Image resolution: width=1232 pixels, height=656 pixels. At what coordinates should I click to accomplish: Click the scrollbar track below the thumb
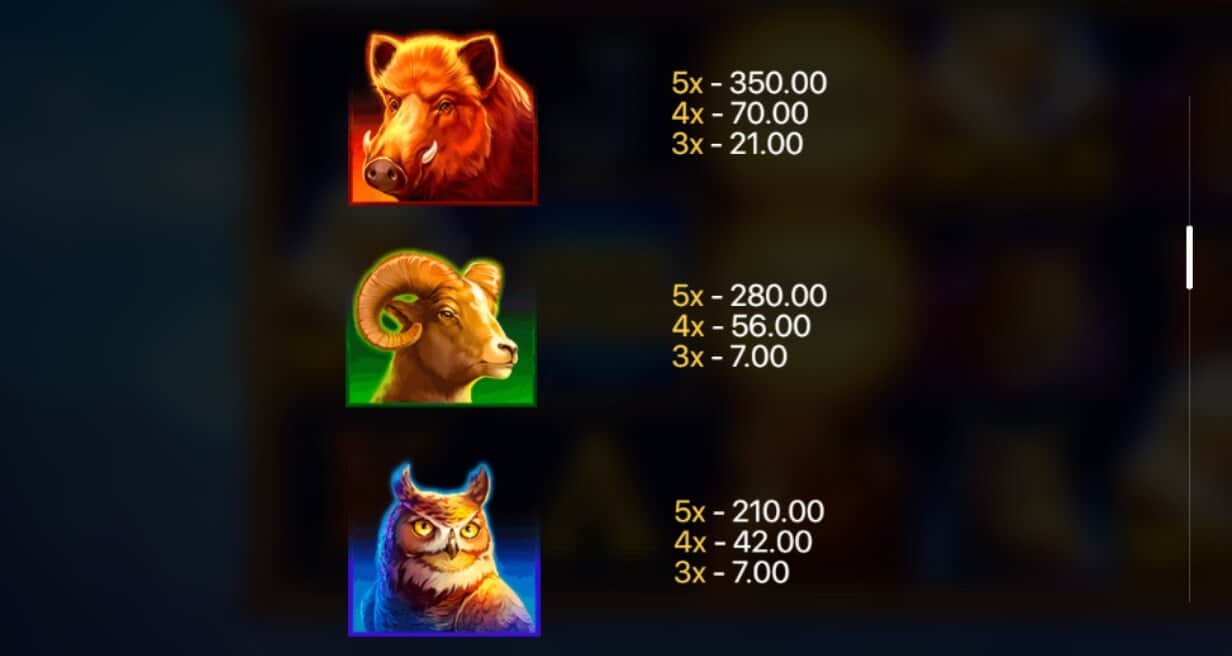pyautogui.click(x=1189, y=445)
